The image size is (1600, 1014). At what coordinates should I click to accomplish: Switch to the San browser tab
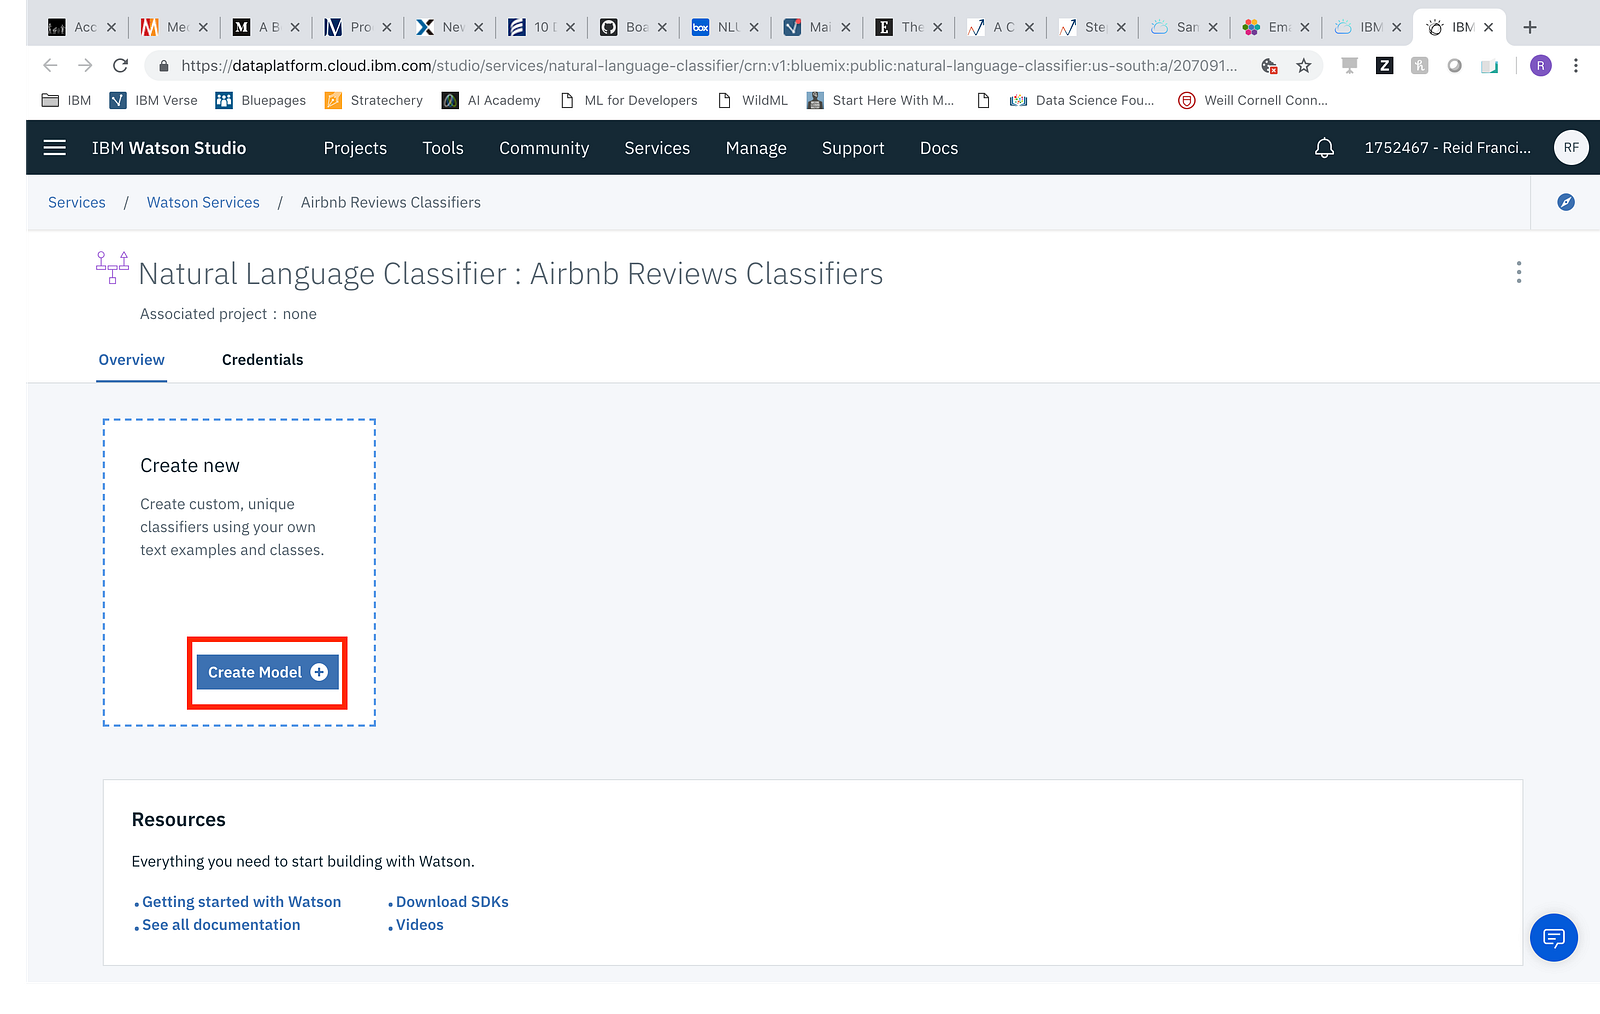pos(1184,27)
